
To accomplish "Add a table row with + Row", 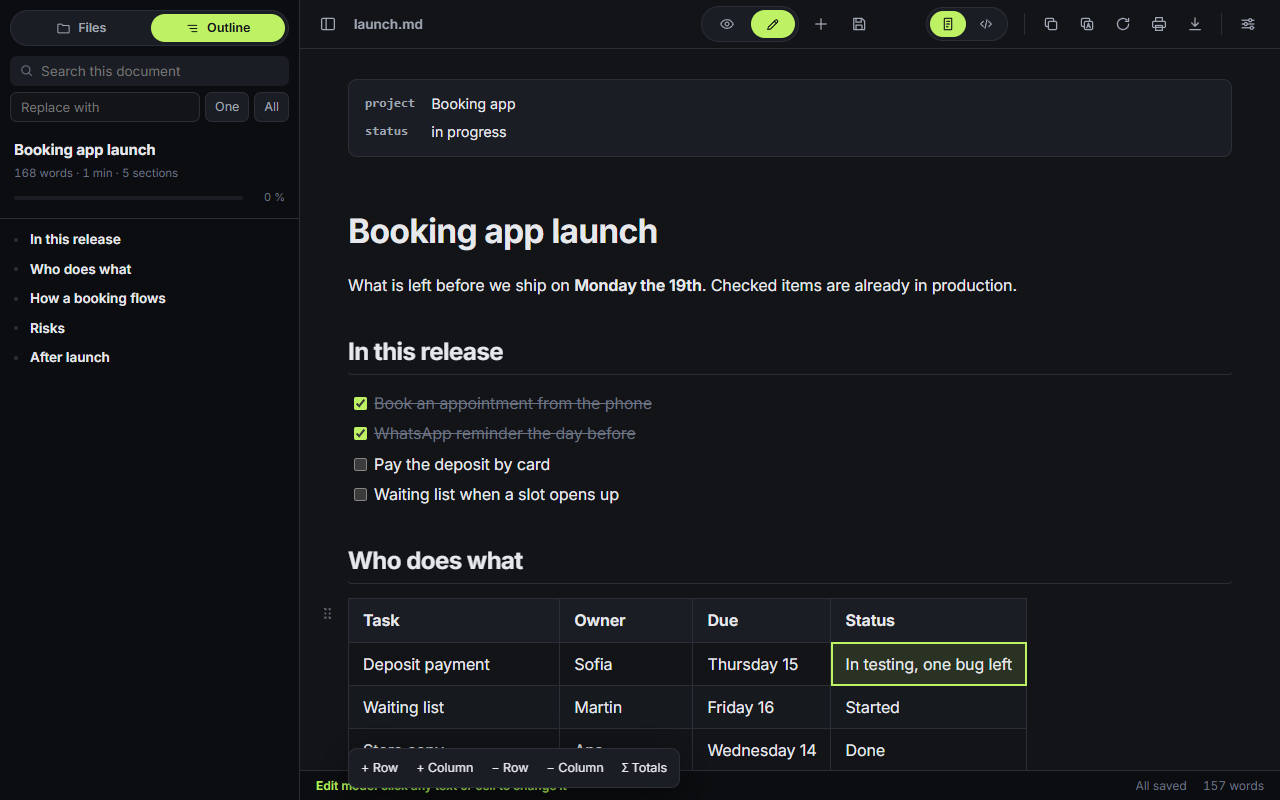I will click(380, 768).
